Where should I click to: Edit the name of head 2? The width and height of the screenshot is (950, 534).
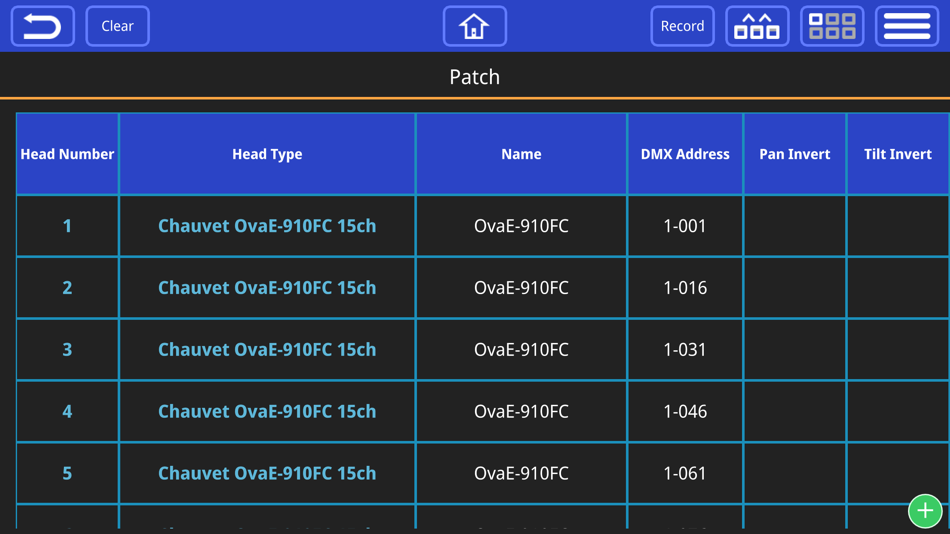tap(521, 288)
